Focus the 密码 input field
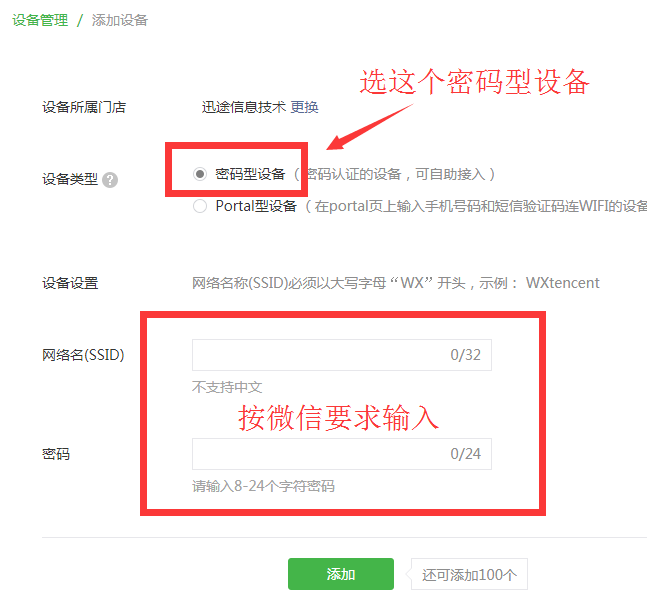Image resolution: width=647 pixels, height=600 pixels. coord(342,454)
